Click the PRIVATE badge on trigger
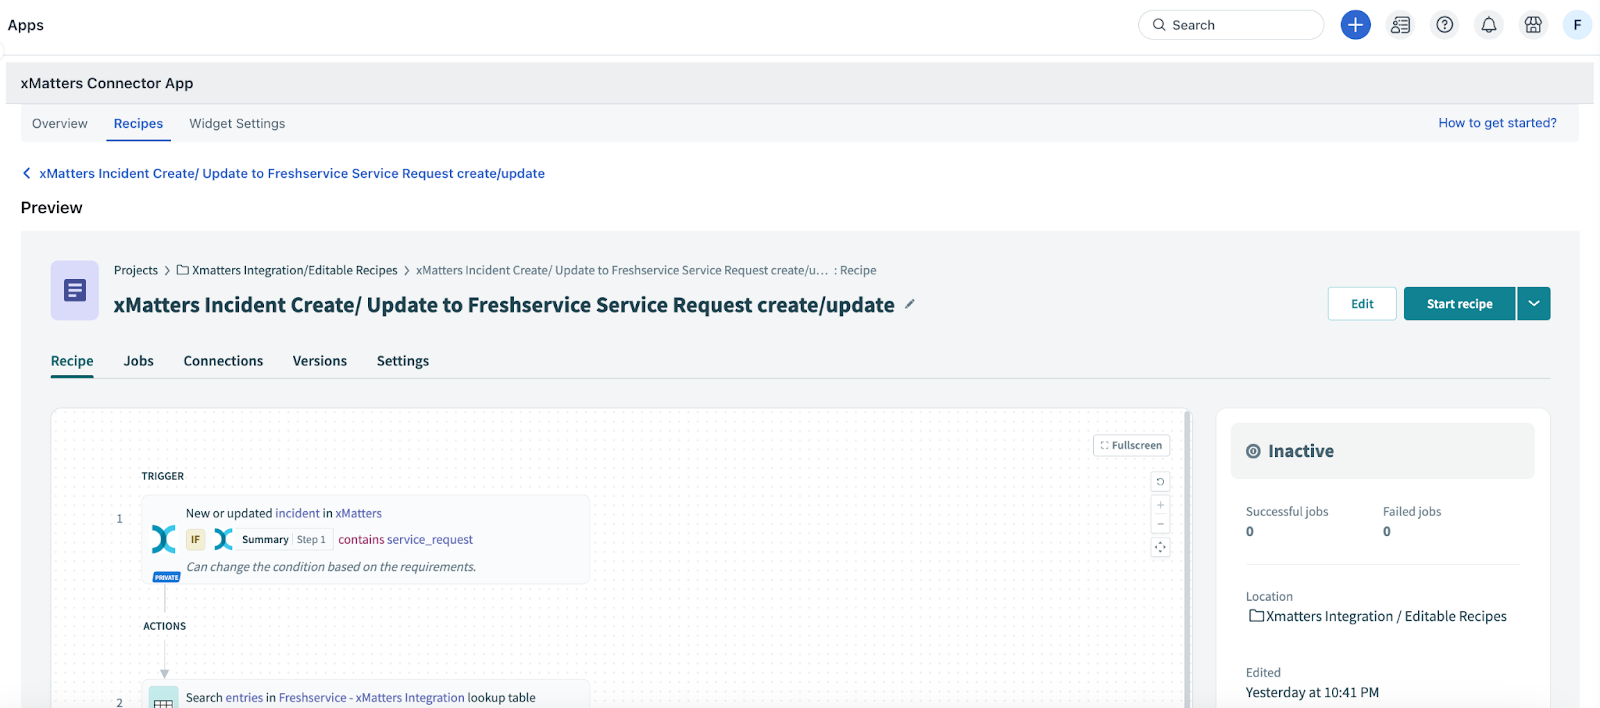Screen dimensions: 1600x708 [166, 577]
